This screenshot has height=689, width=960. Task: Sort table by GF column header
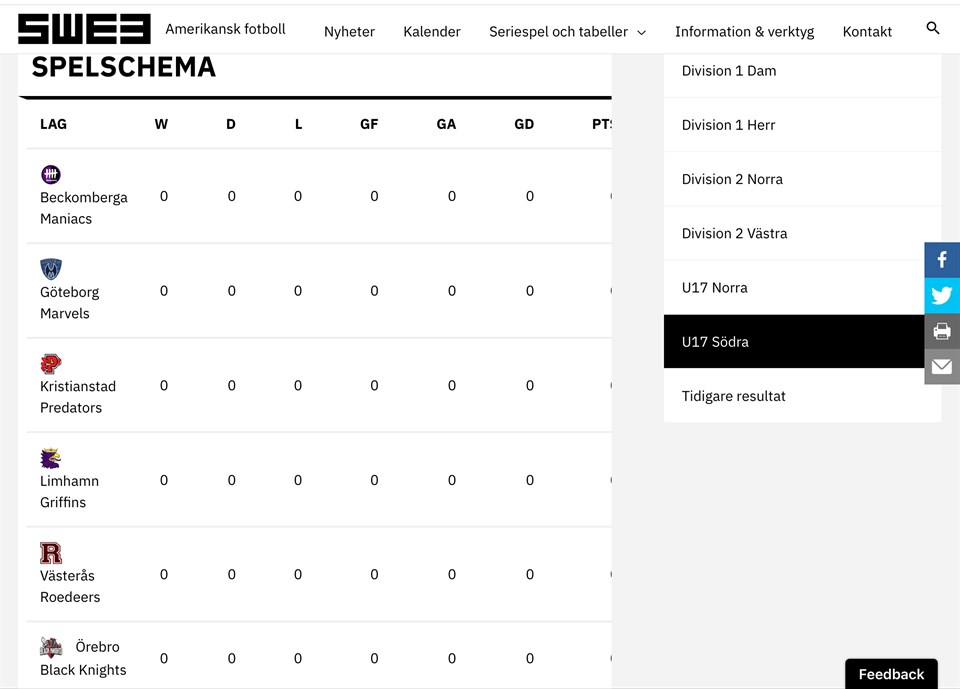click(x=369, y=125)
